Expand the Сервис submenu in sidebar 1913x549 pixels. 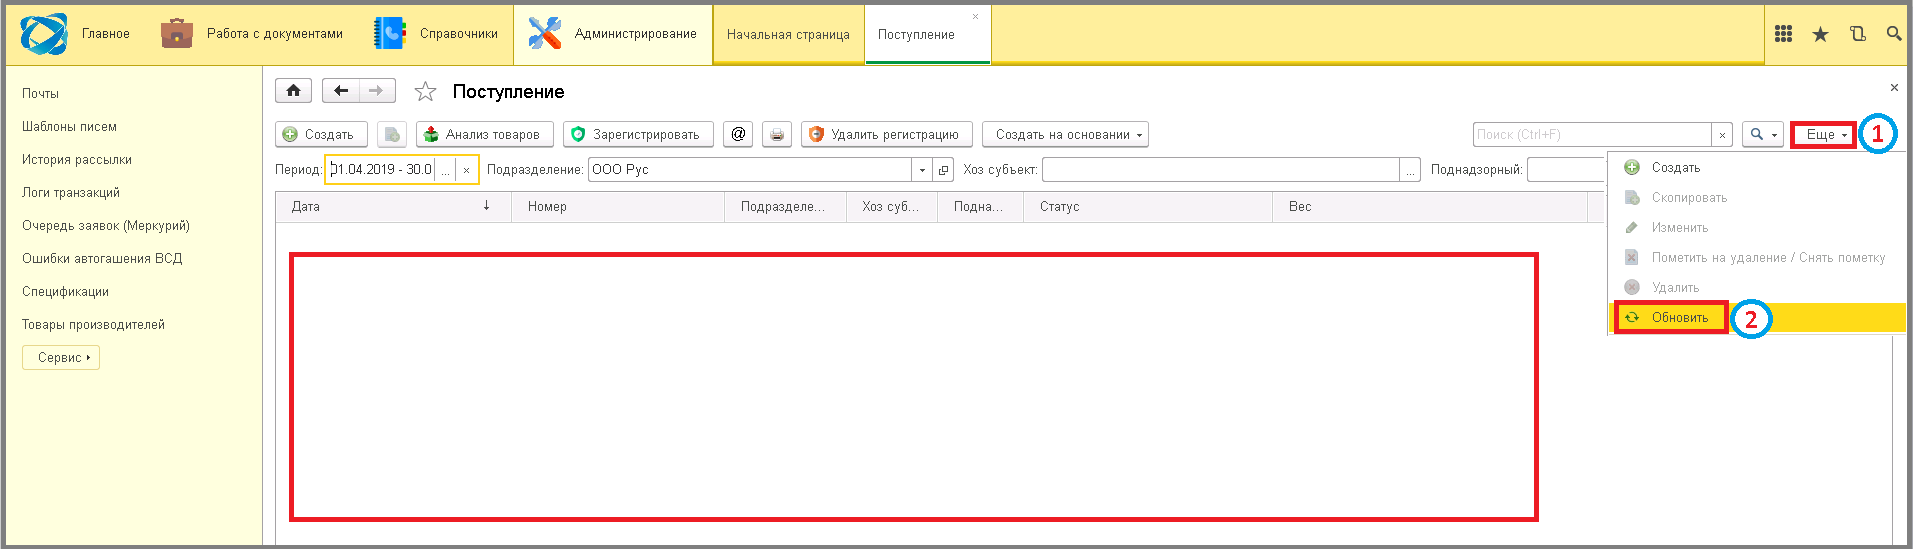click(x=61, y=357)
